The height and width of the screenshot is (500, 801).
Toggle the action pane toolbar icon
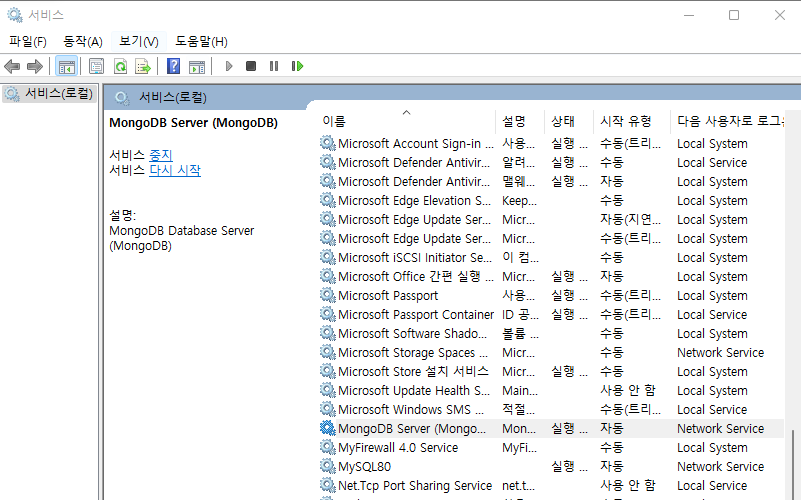pyautogui.click(x=197, y=66)
